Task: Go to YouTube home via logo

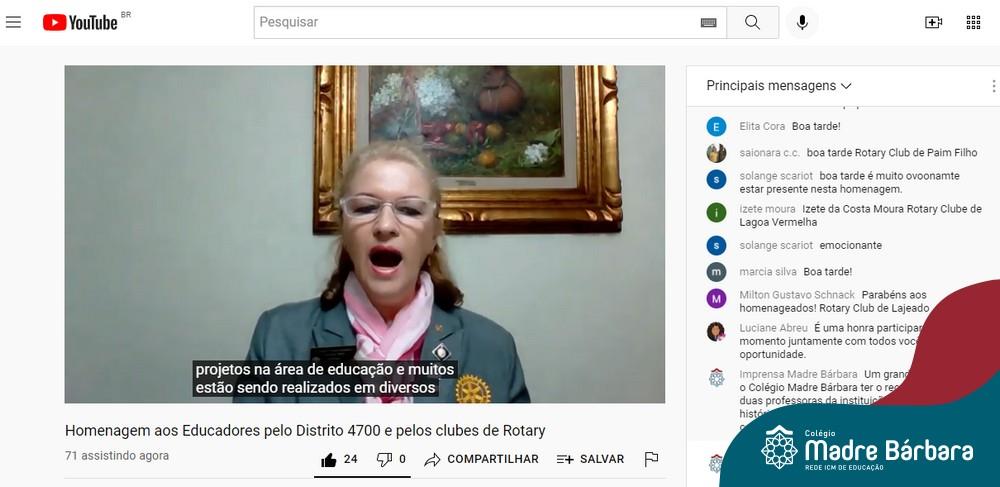Action: pyautogui.click(x=80, y=22)
